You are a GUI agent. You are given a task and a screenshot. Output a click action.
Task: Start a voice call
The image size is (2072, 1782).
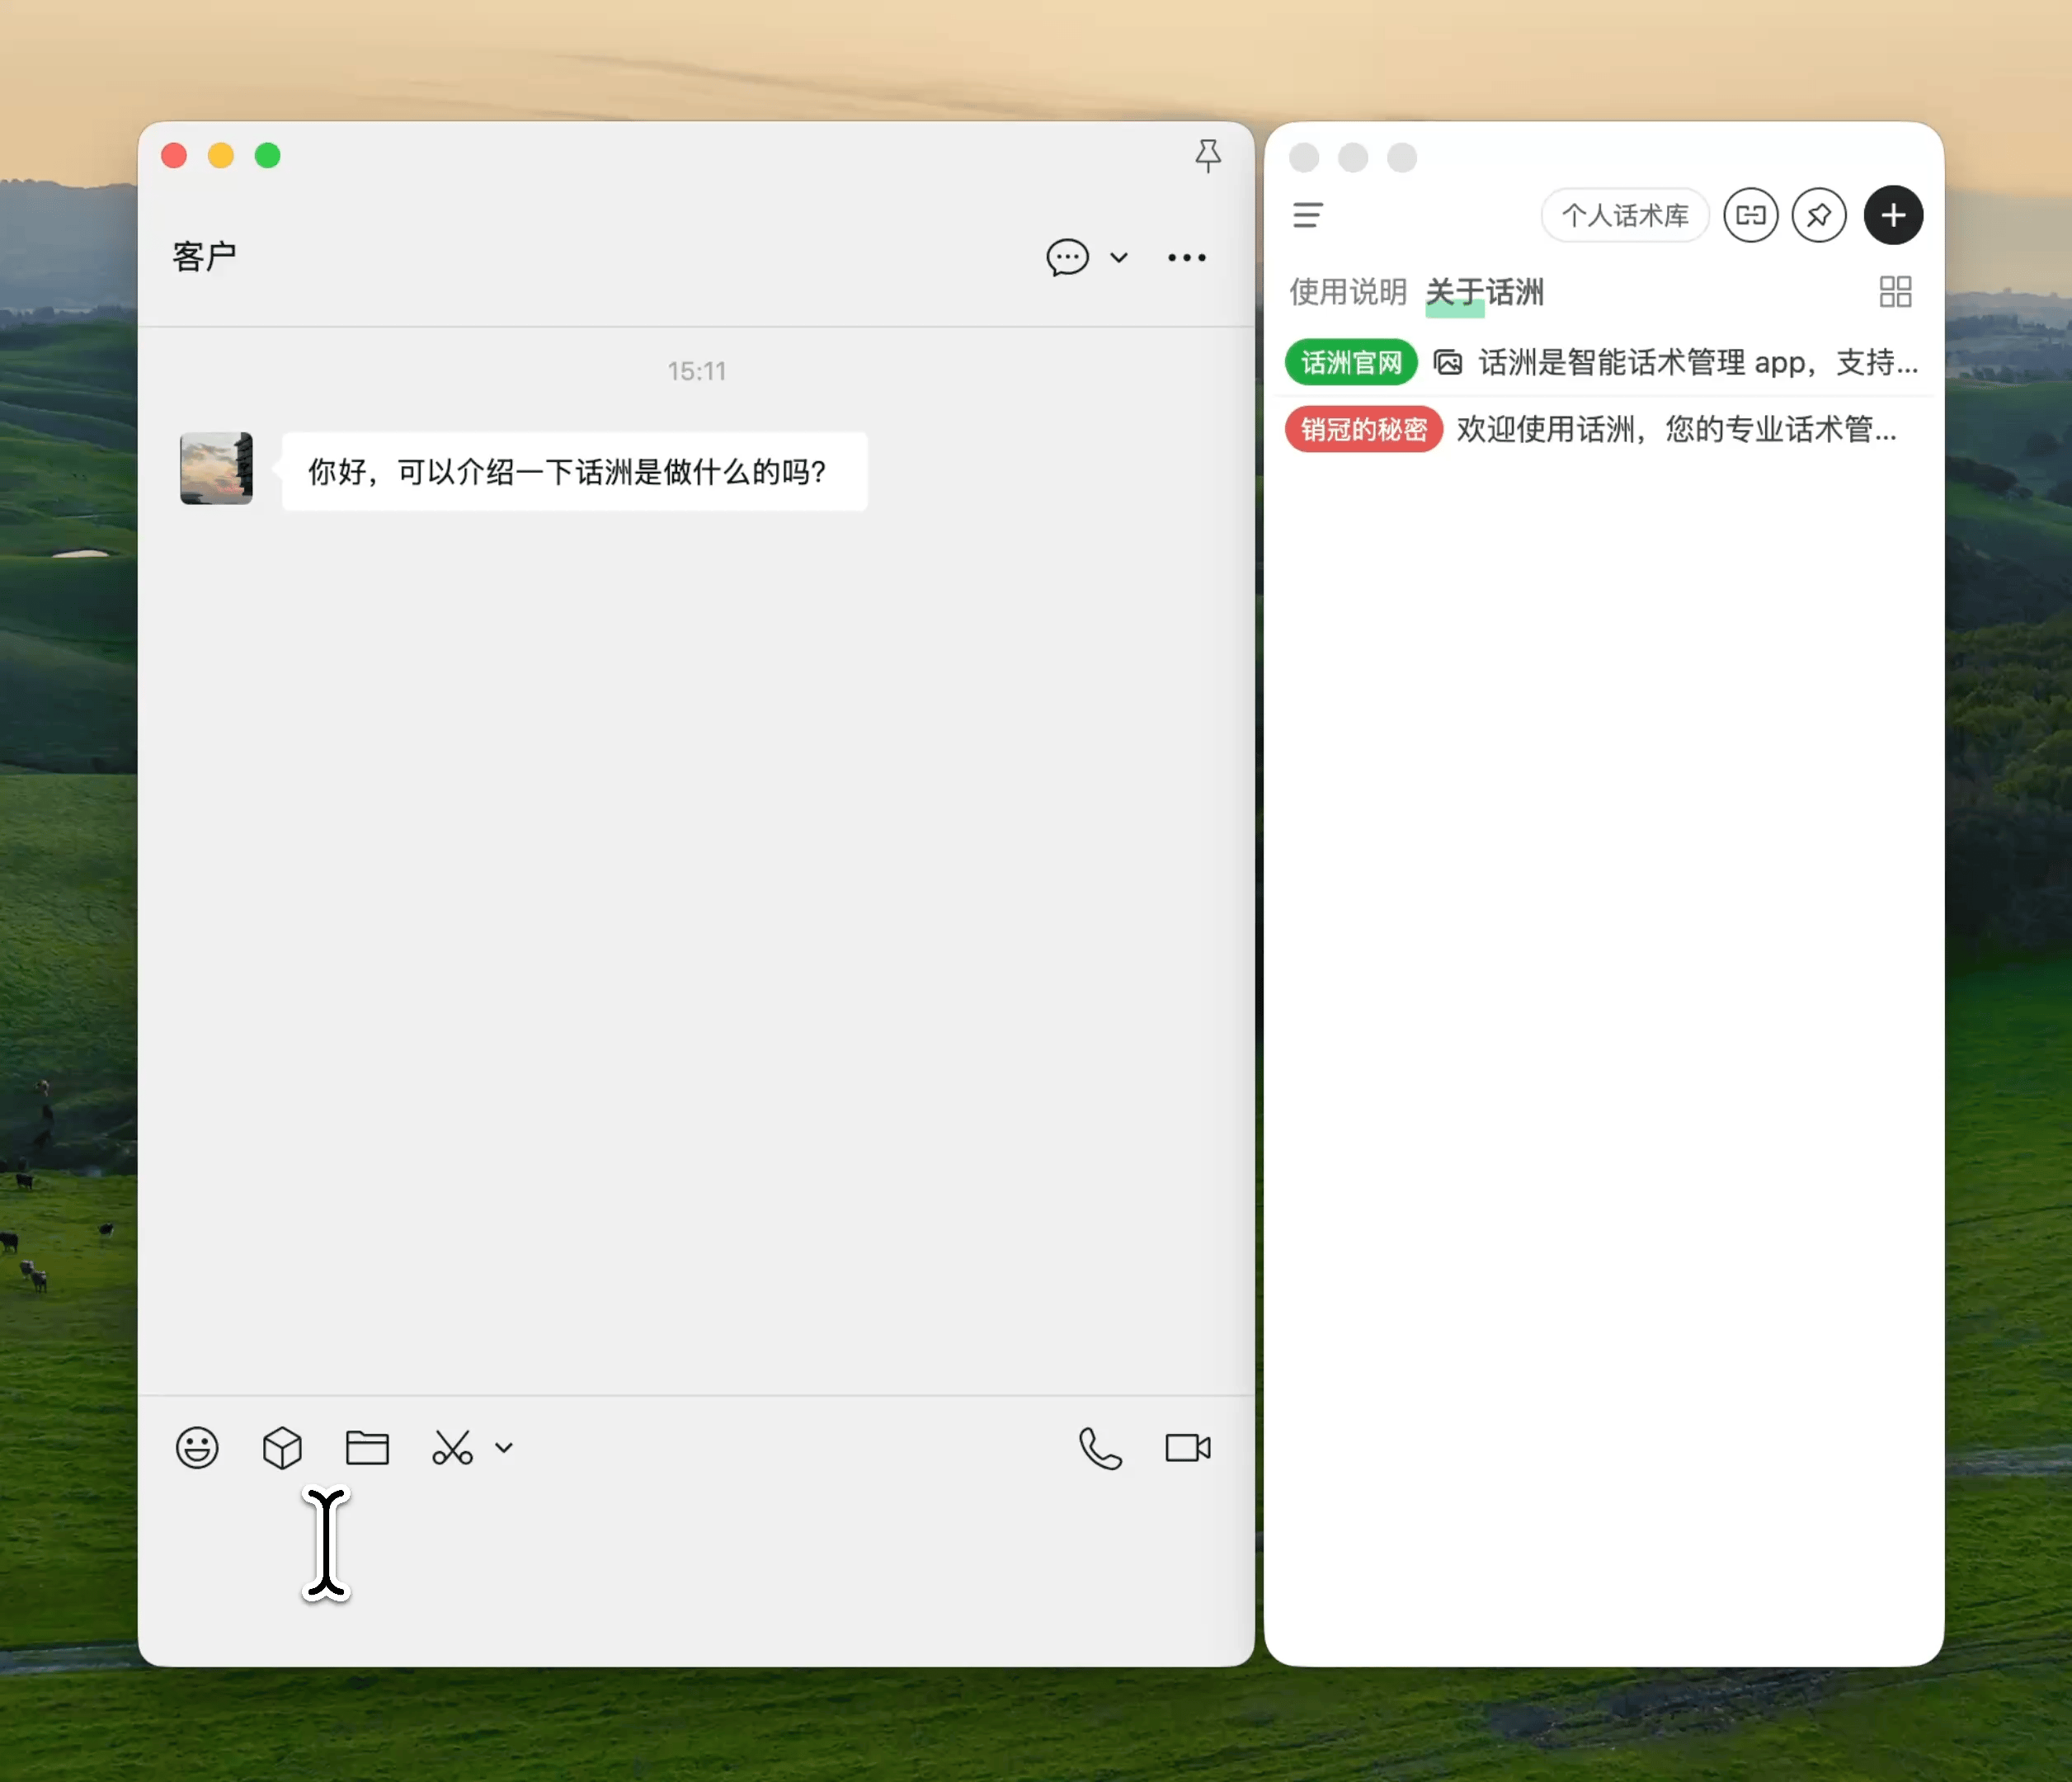pyautogui.click(x=1100, y=1447)
